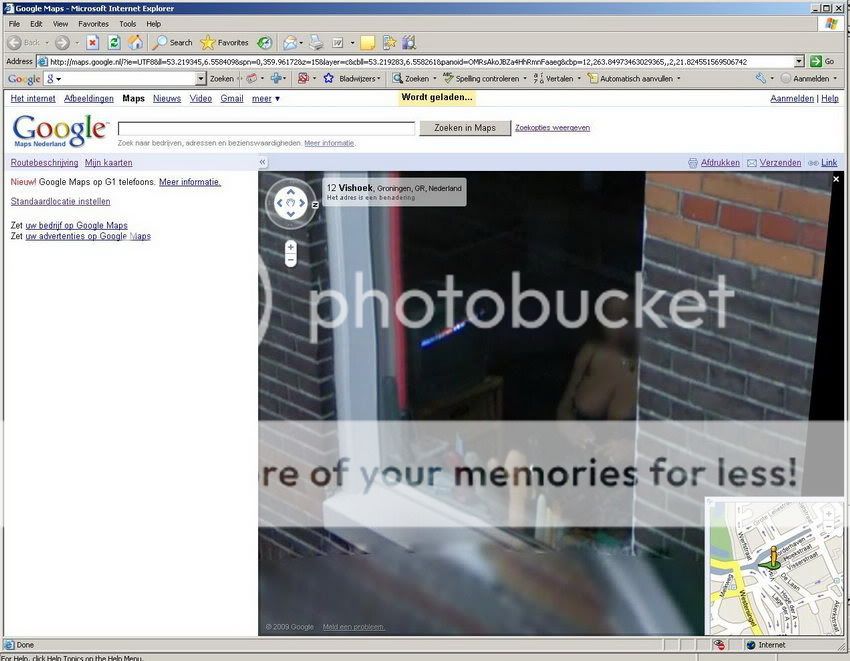Click the yellow sticky note toolbar icon

click(x=368, y=42)
